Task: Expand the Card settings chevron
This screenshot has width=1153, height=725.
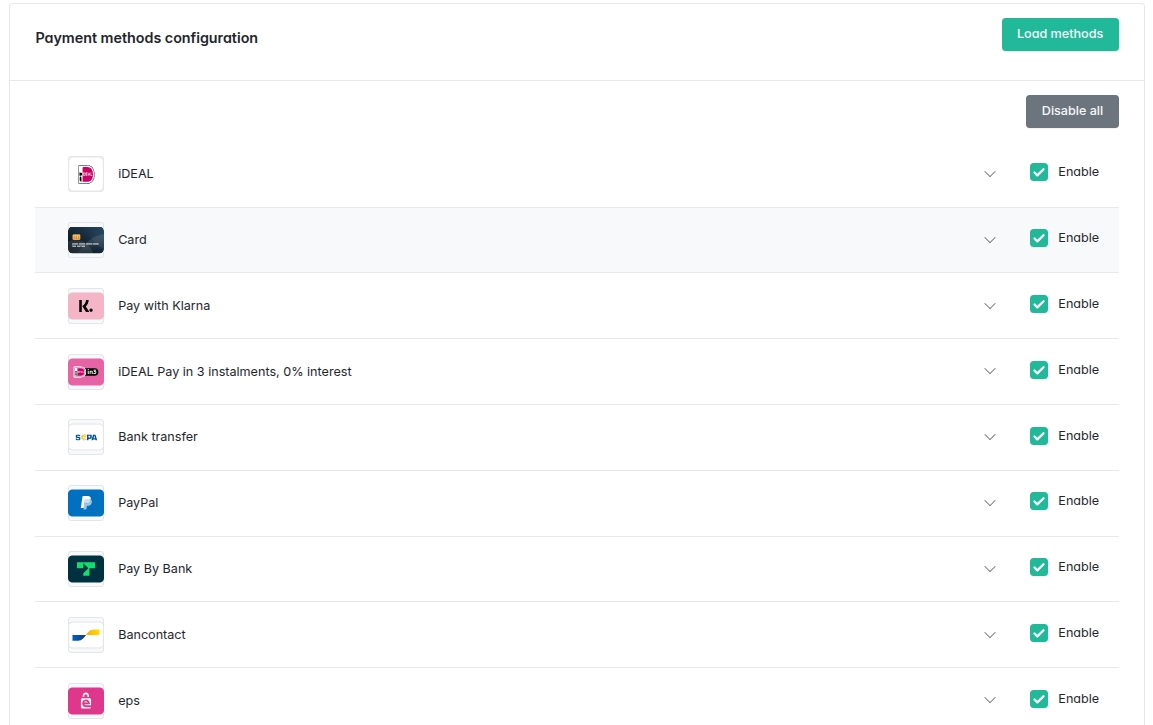Action: (990, 240)
